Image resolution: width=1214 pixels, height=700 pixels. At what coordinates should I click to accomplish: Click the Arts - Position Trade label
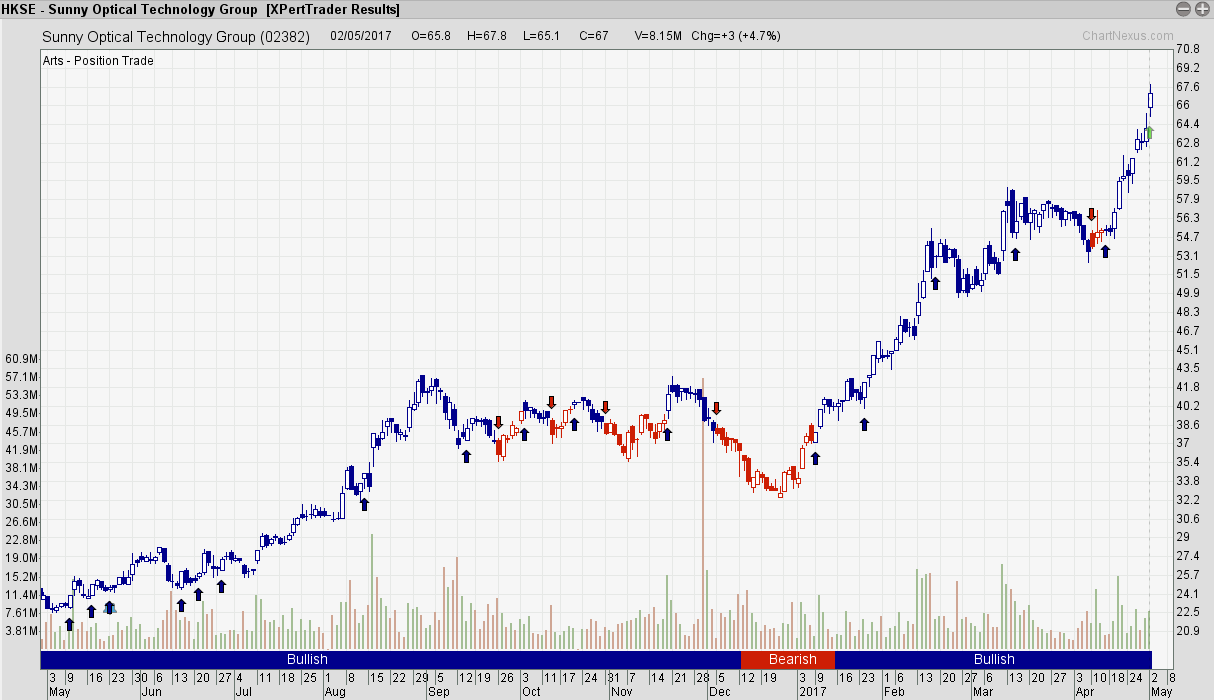97,61
